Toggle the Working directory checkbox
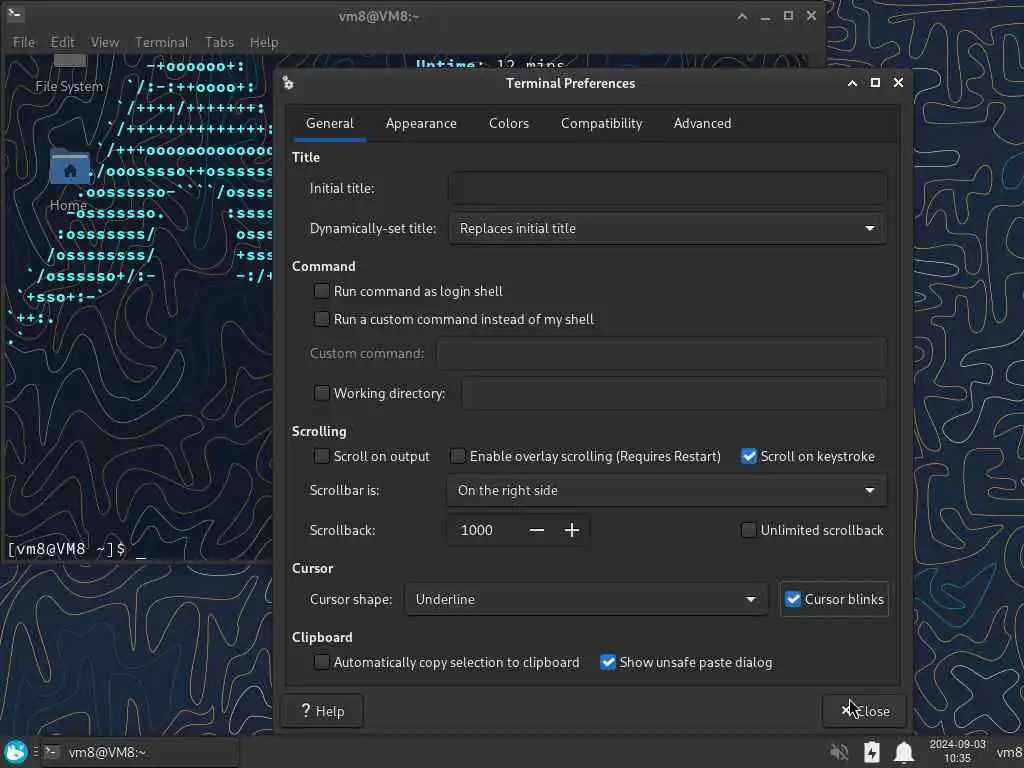 pyautogui.click(x=321, y=393)
